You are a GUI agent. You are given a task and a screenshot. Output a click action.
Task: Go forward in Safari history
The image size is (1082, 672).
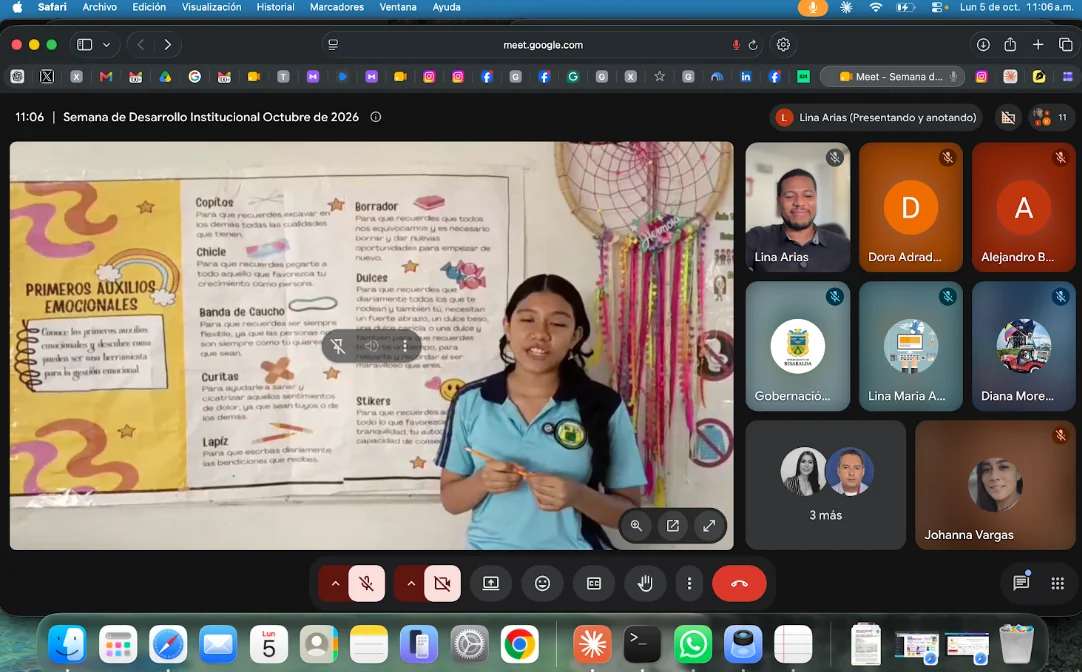point(168,45)
